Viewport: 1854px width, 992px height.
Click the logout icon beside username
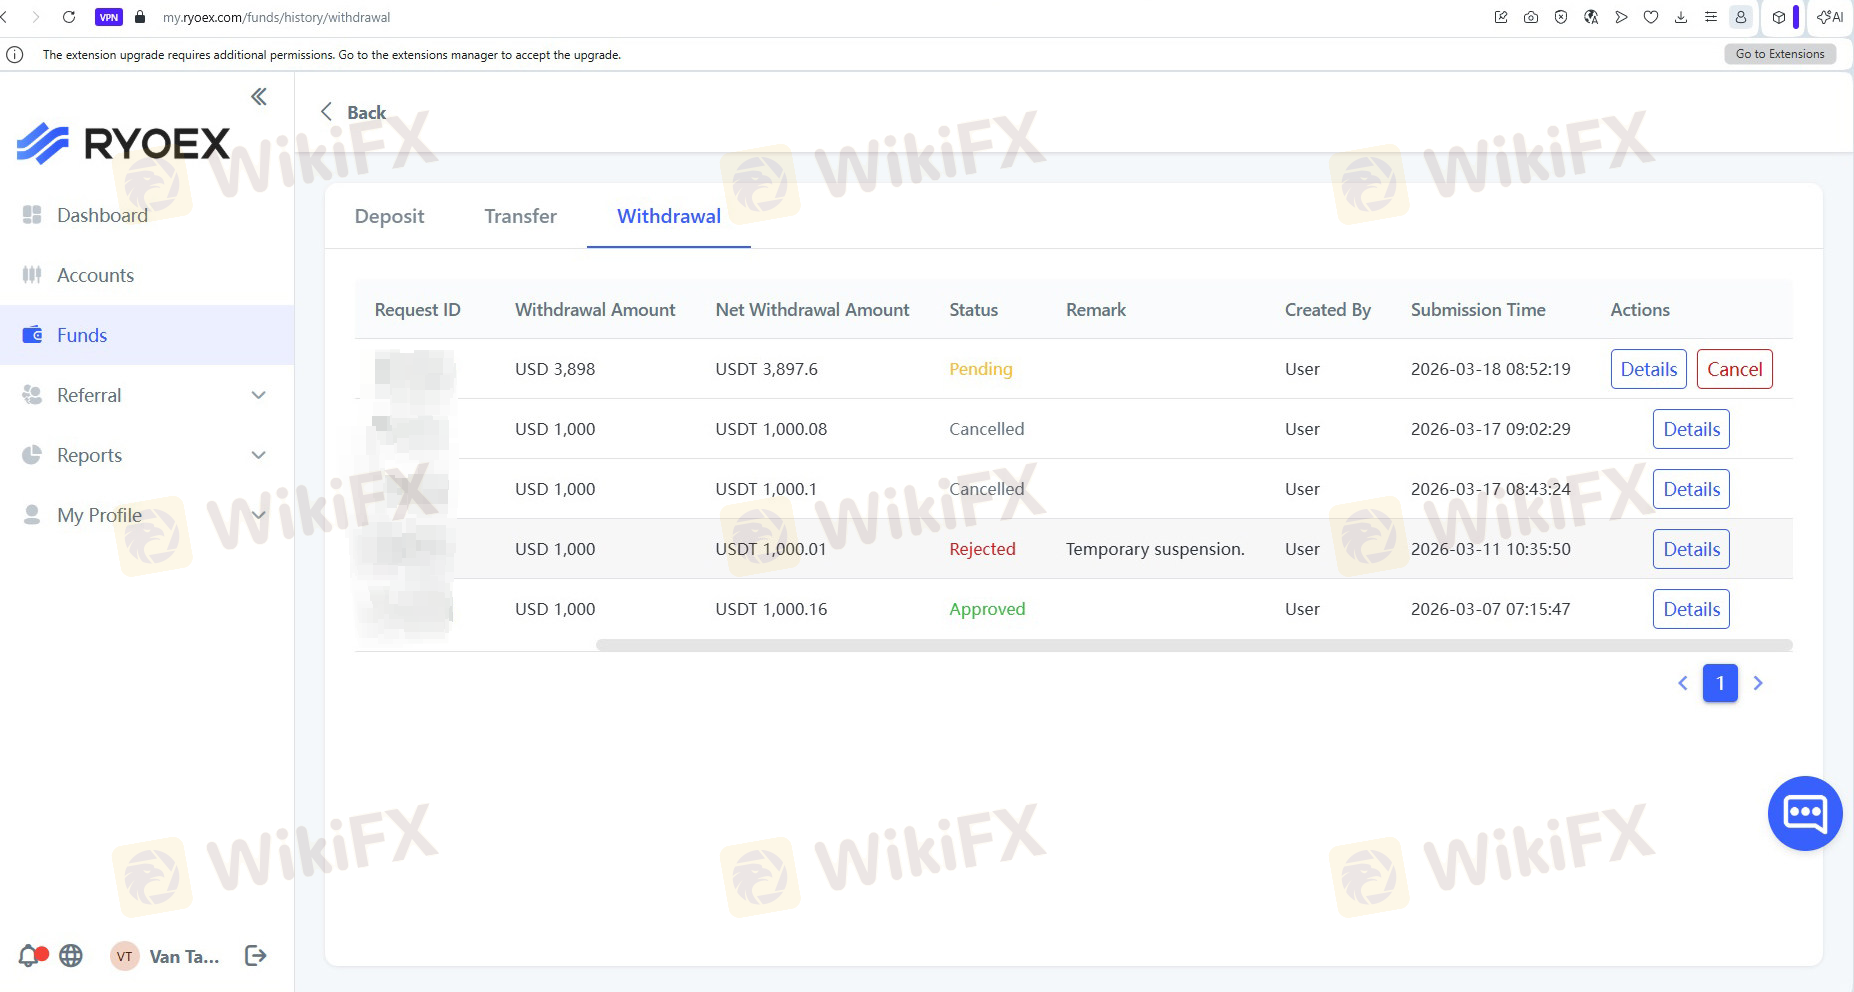tap(255, 956)
